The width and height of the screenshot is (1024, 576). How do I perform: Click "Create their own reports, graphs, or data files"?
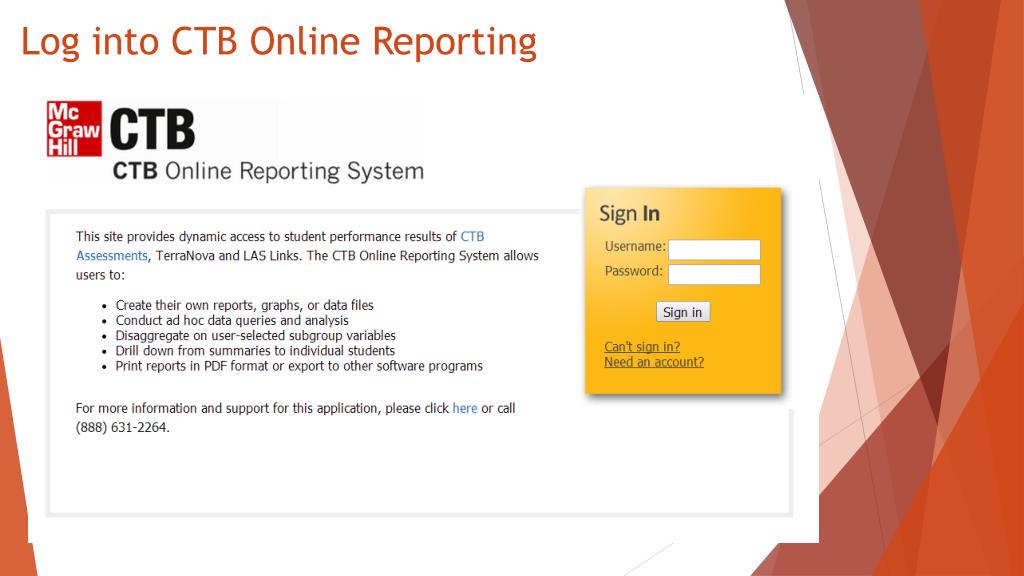click(244, 305)
